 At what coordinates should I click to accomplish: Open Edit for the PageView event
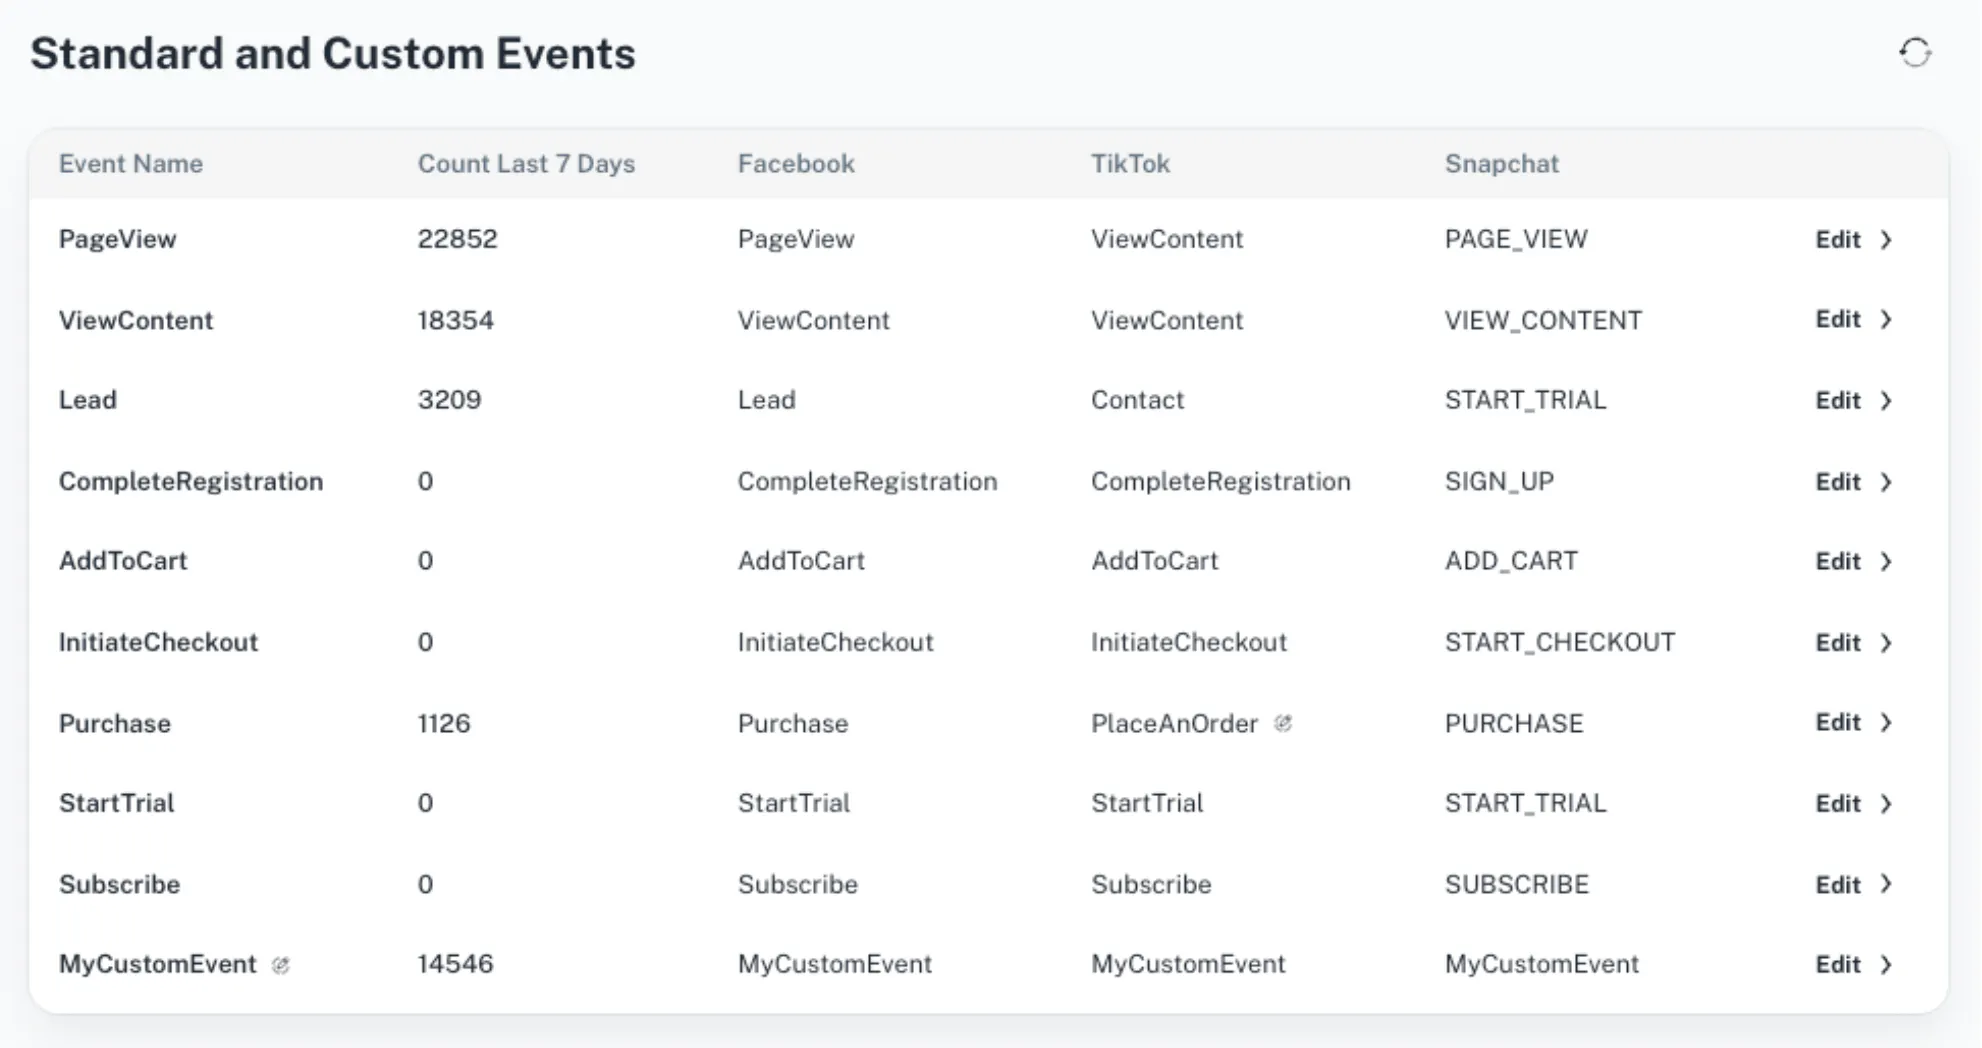coord(1838,240)
